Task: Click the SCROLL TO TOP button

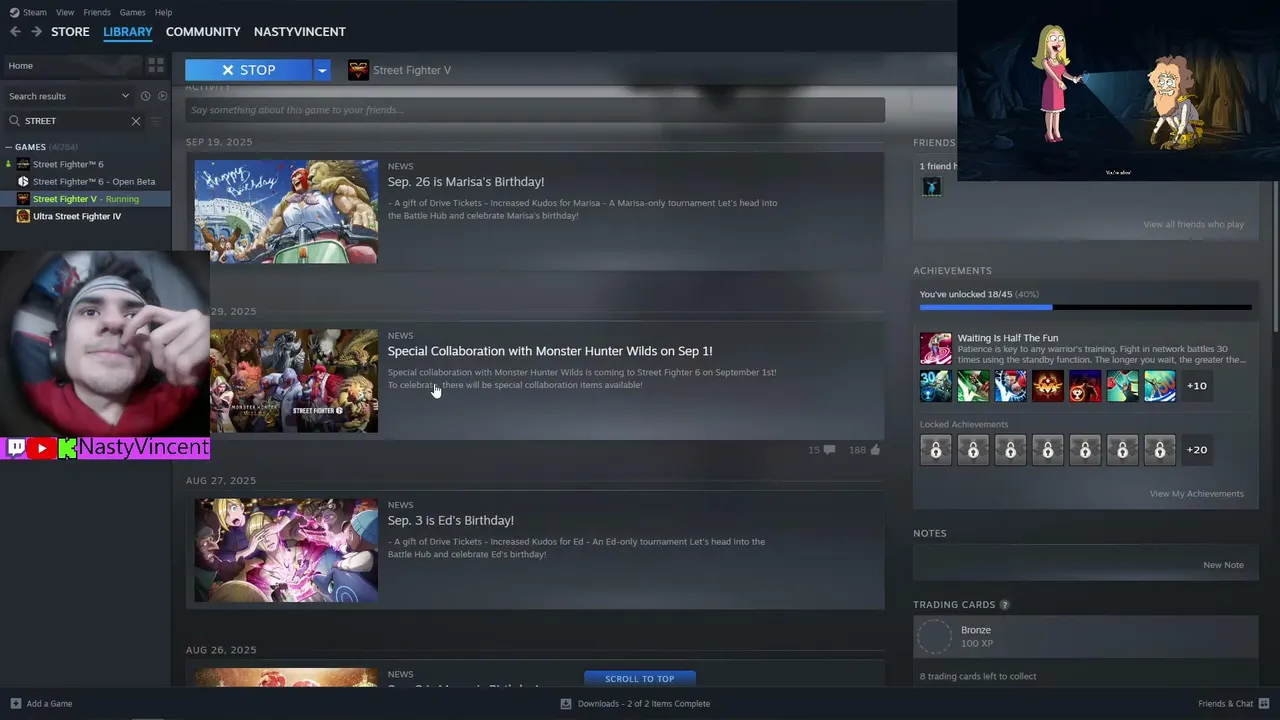Action: 640,679
